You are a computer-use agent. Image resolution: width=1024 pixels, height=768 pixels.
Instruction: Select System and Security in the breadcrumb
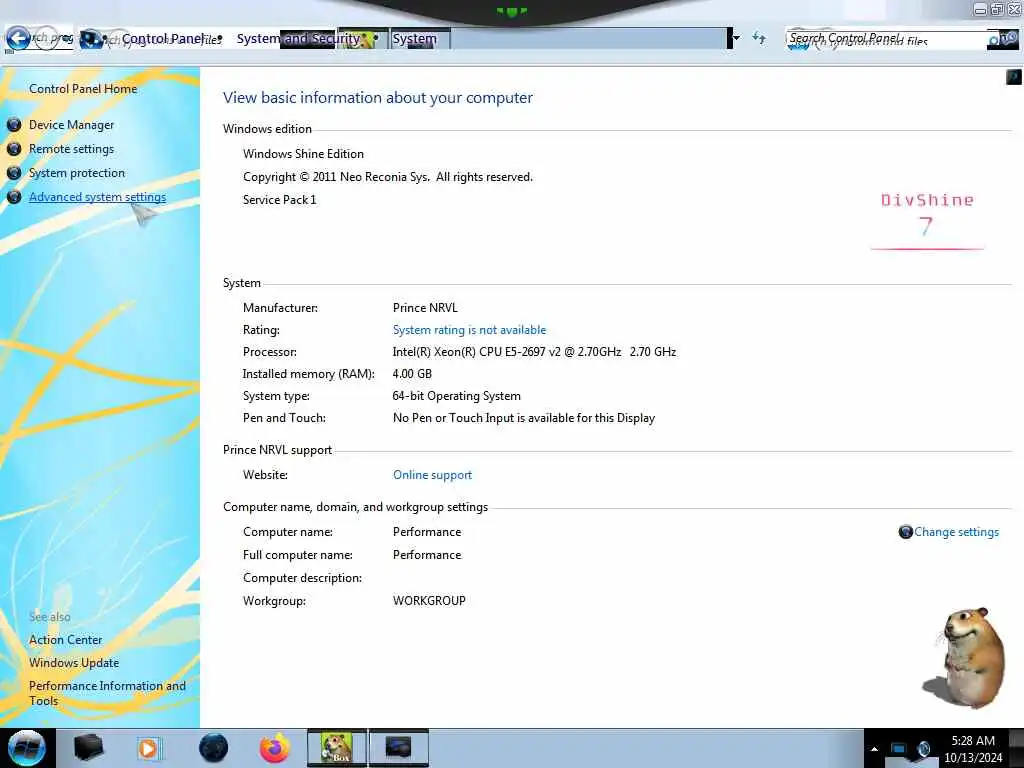298,39
